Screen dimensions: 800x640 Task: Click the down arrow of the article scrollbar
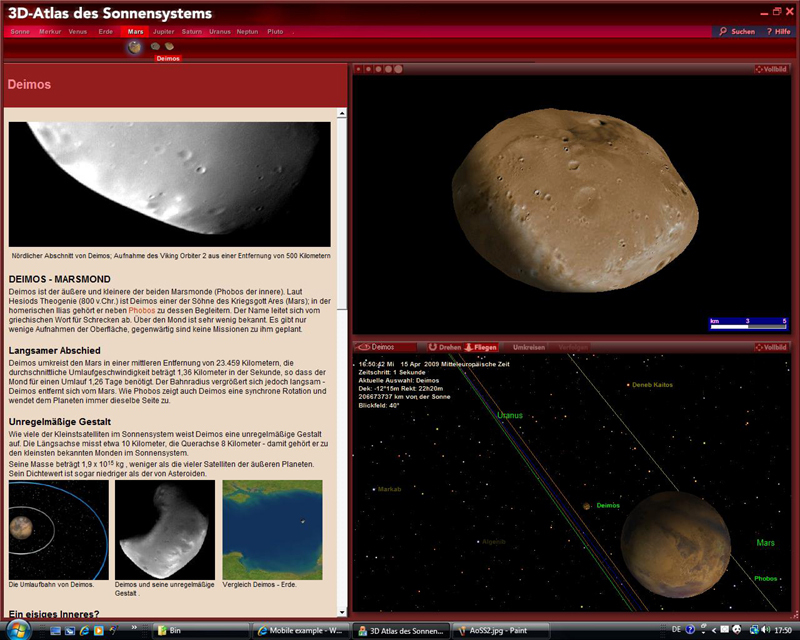(x=342, y=612)
